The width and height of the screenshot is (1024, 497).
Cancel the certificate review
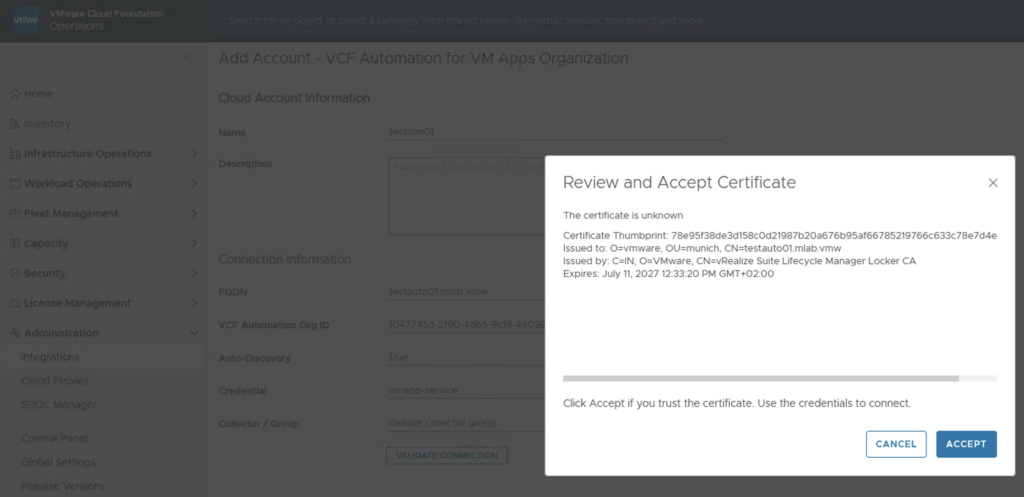pos(895,444)
